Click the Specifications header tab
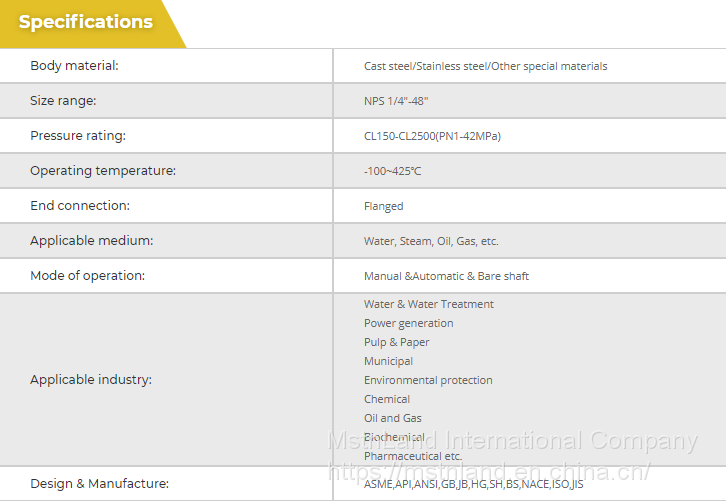 coord(86,22)
